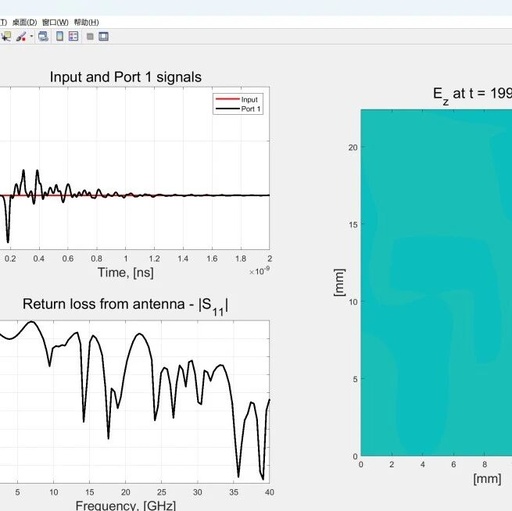Insert a colorbar using the toolbar icon
Viewport: 512px width, 511px height.
(60, 36)
